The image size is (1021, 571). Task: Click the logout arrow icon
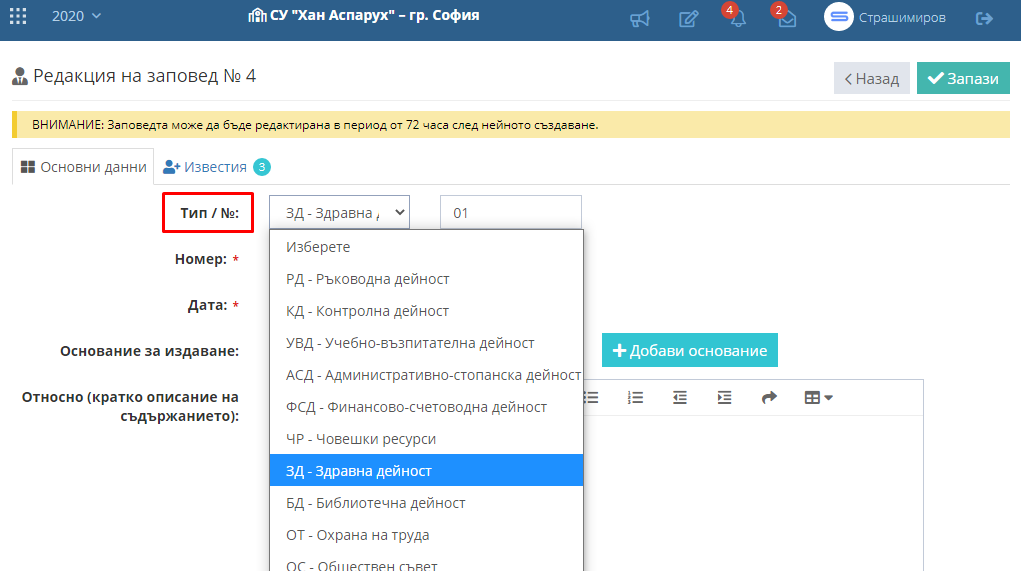coord(984,18)
